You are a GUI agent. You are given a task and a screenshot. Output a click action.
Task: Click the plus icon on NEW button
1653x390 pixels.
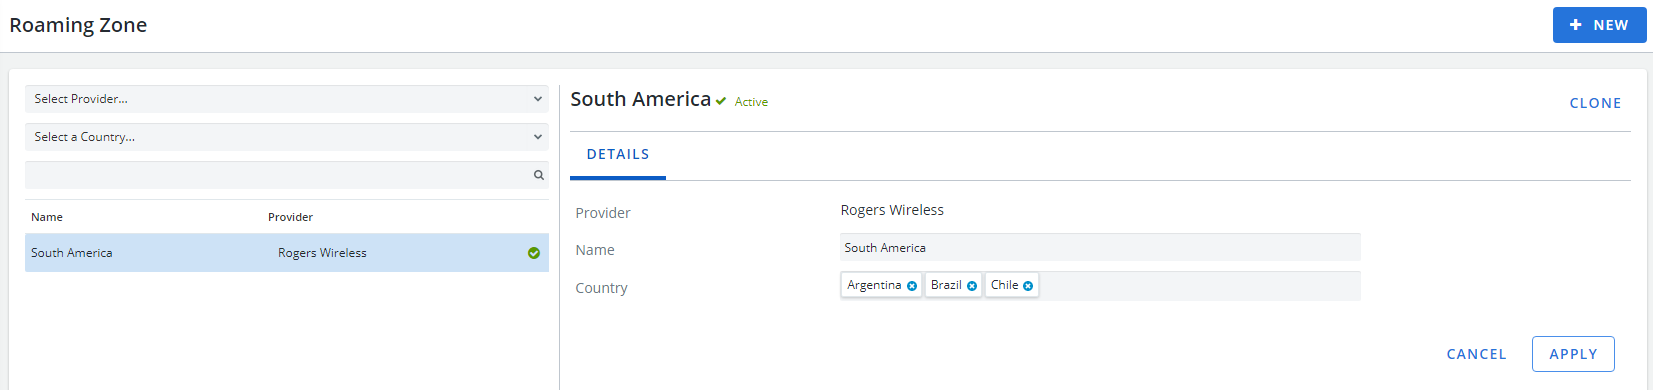1576,25
